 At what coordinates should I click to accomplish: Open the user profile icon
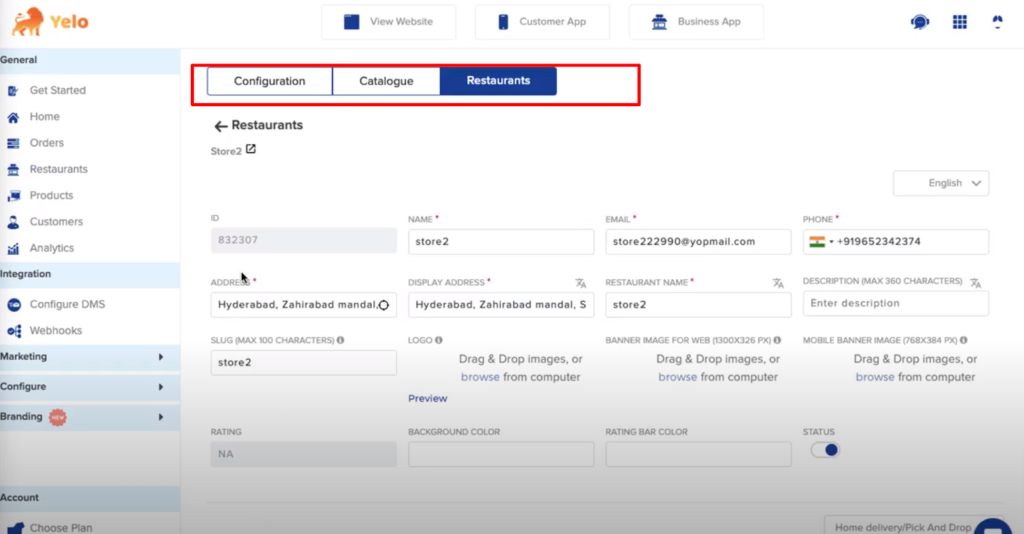(x=997, y=22)
